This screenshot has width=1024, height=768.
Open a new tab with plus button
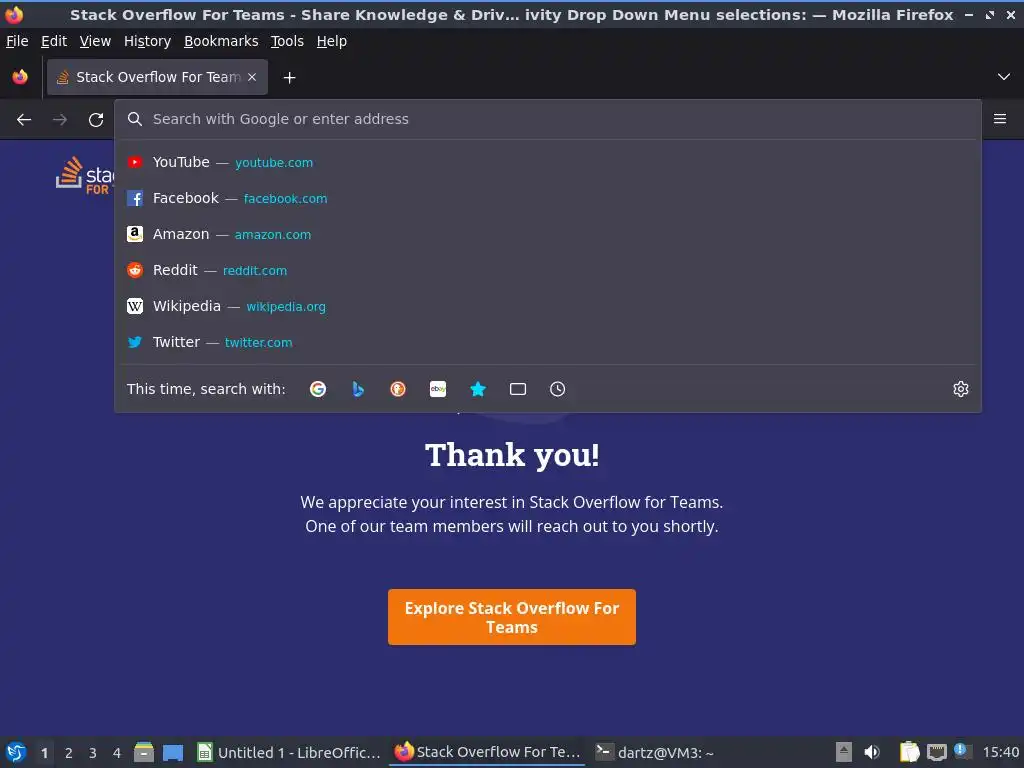pyautogui.click(x=289, y=78)
